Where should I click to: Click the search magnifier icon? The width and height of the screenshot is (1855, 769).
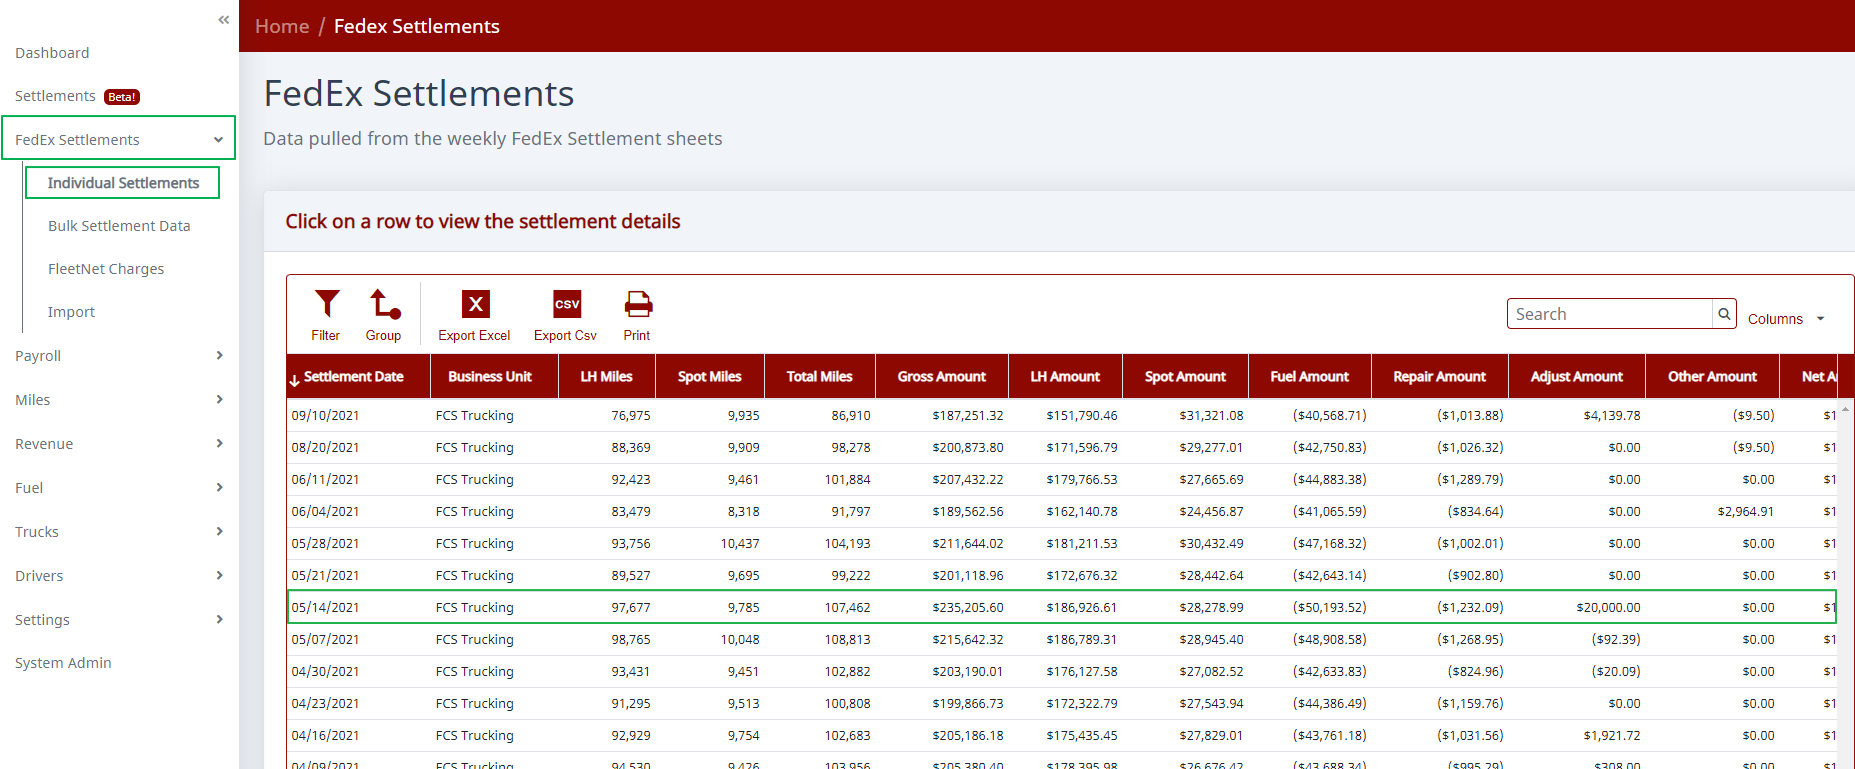tap(1724, 314)
